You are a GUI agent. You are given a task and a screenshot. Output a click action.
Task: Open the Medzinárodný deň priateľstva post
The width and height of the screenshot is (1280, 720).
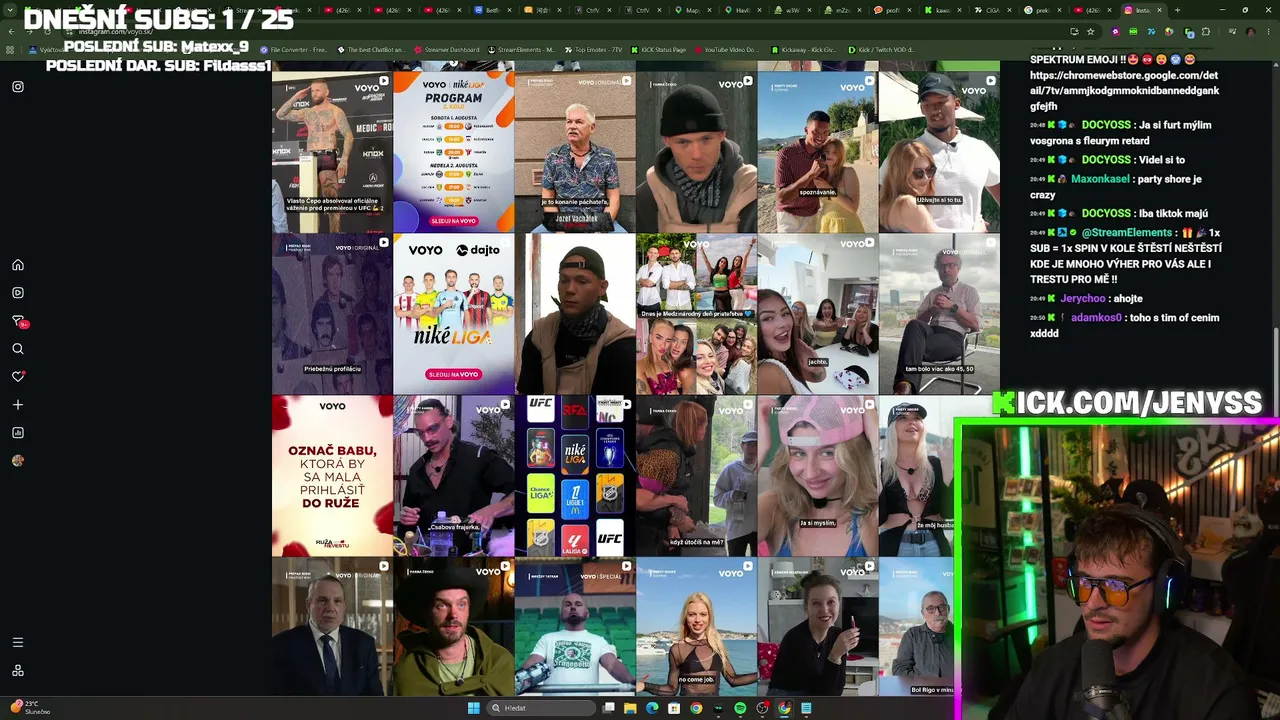[696, 314]
